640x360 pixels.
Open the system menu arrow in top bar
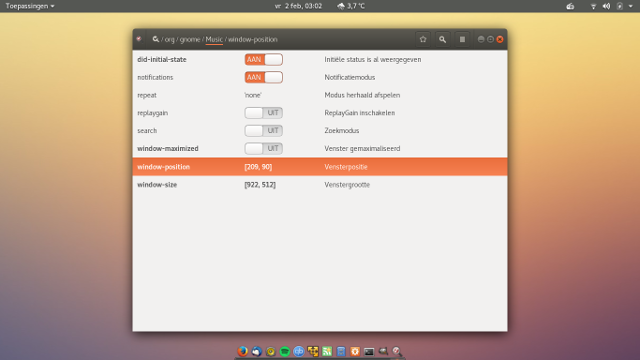(x=631, y=6)
